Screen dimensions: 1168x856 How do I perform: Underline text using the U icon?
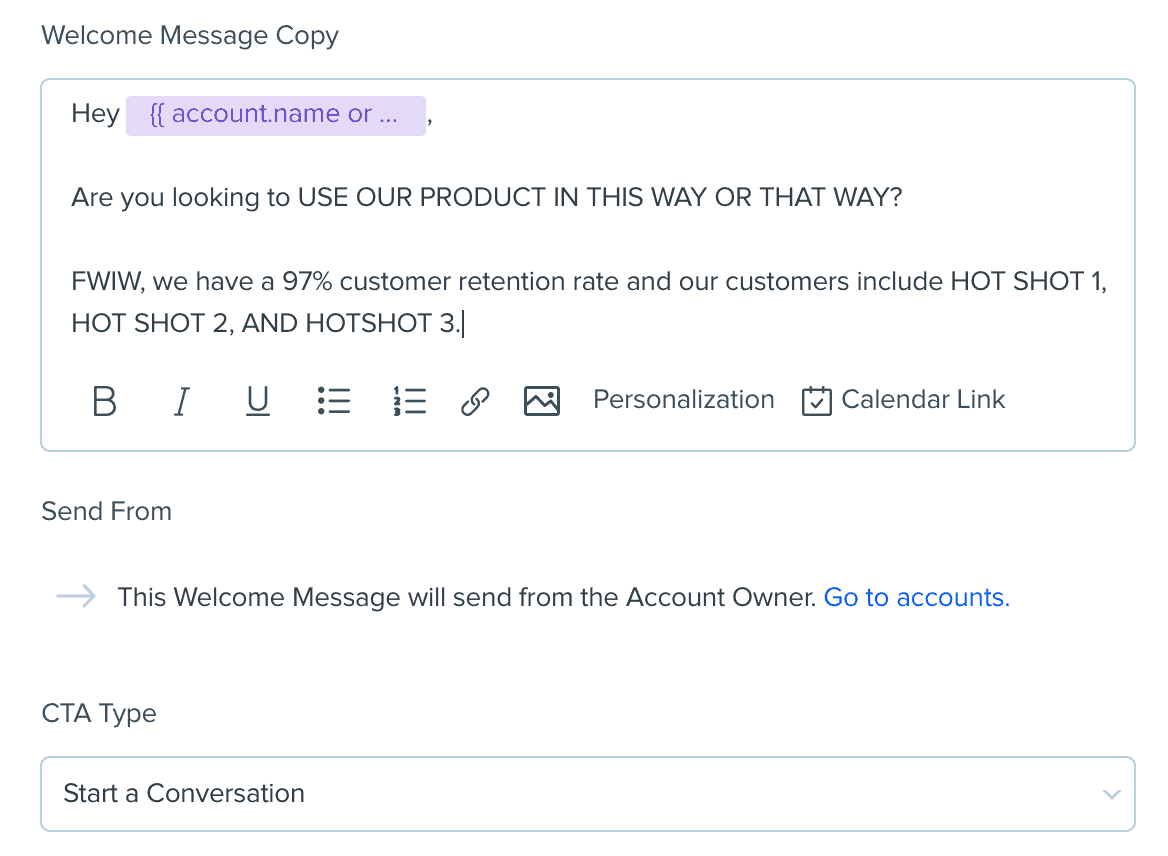(x=258, y=401)
